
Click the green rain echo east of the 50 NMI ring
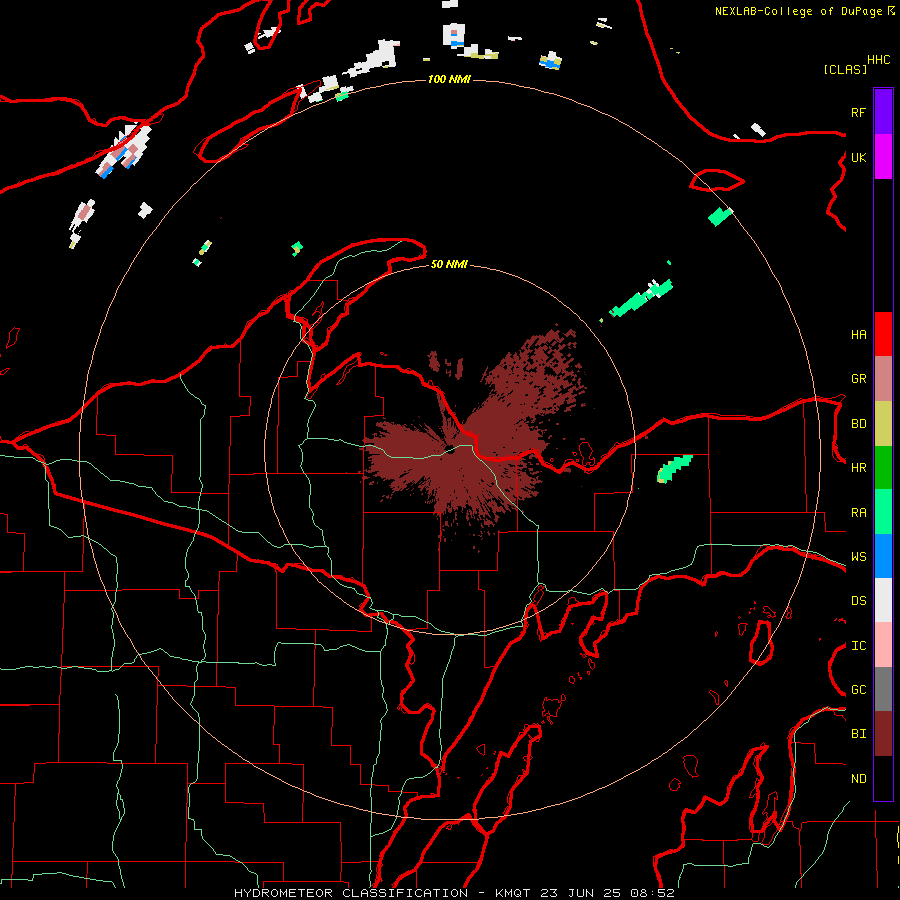coord(674,468)
